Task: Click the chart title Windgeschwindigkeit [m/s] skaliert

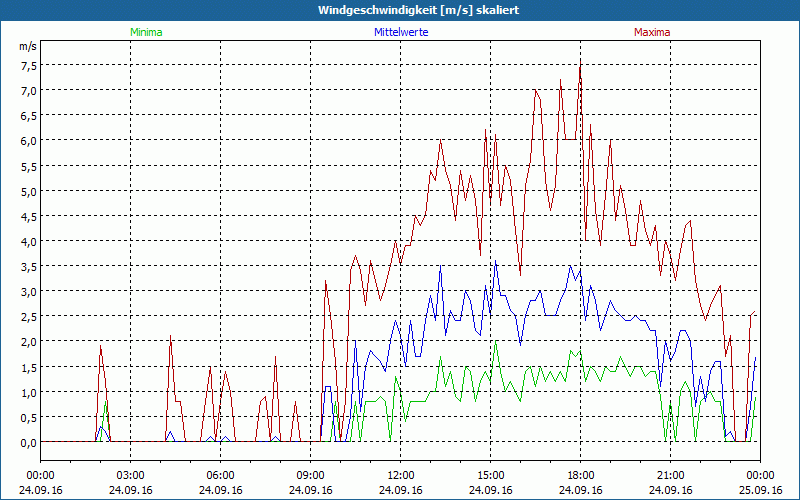Action: tap(418, 10)
